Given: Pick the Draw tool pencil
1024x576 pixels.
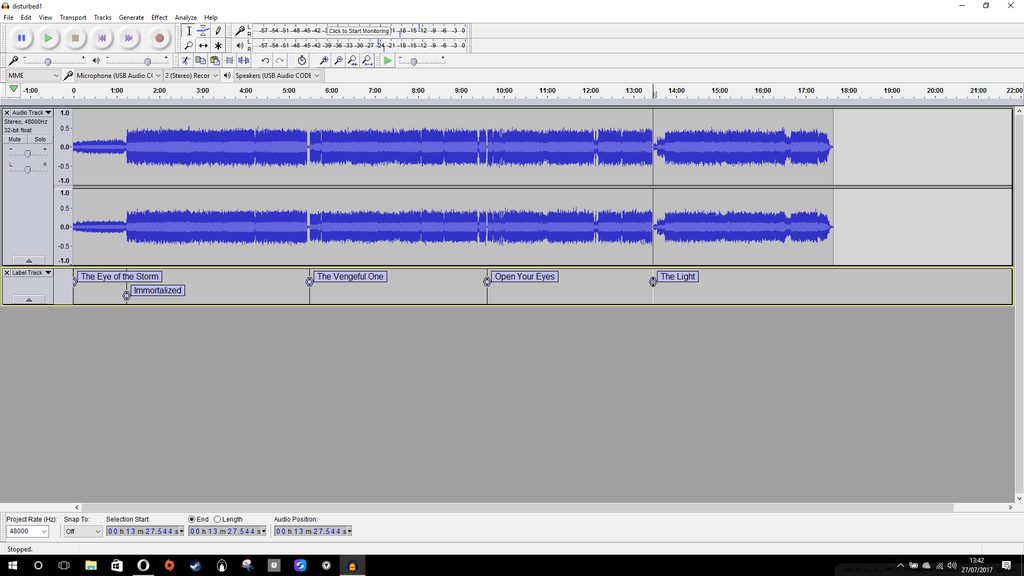Looking at the screenshot, I should [219, 31].
